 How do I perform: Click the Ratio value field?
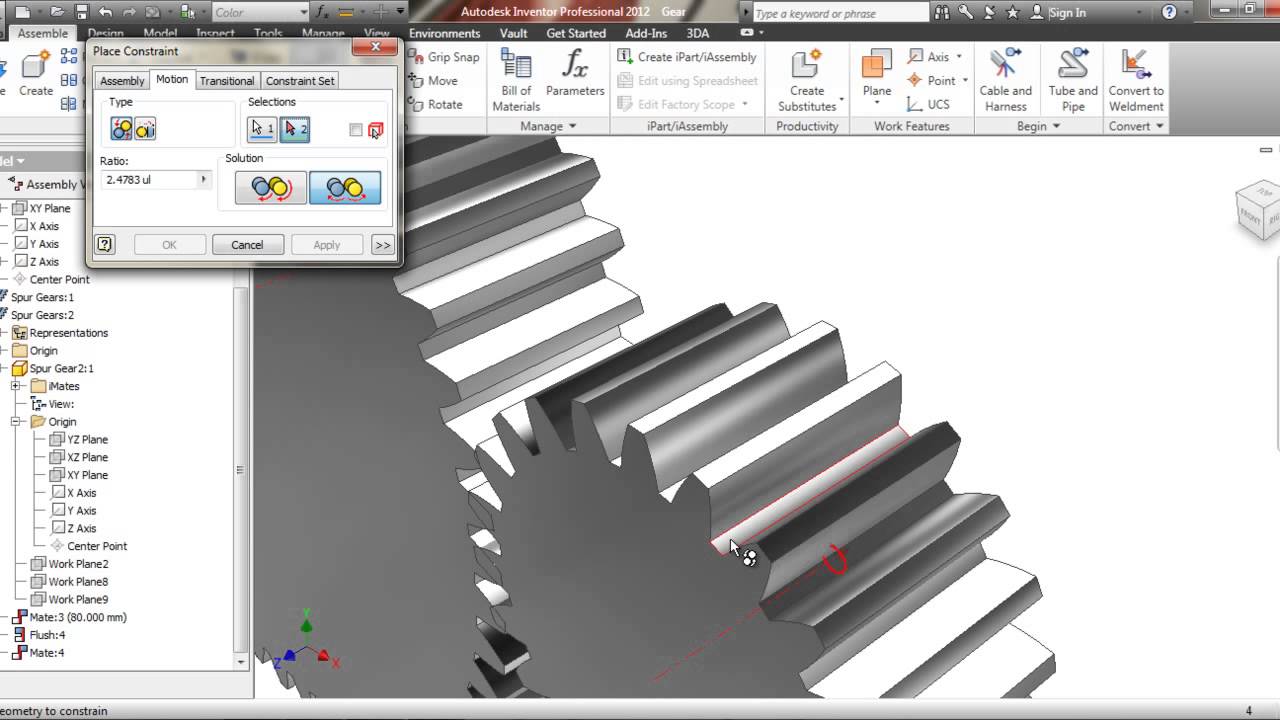[x=149, y=180]
